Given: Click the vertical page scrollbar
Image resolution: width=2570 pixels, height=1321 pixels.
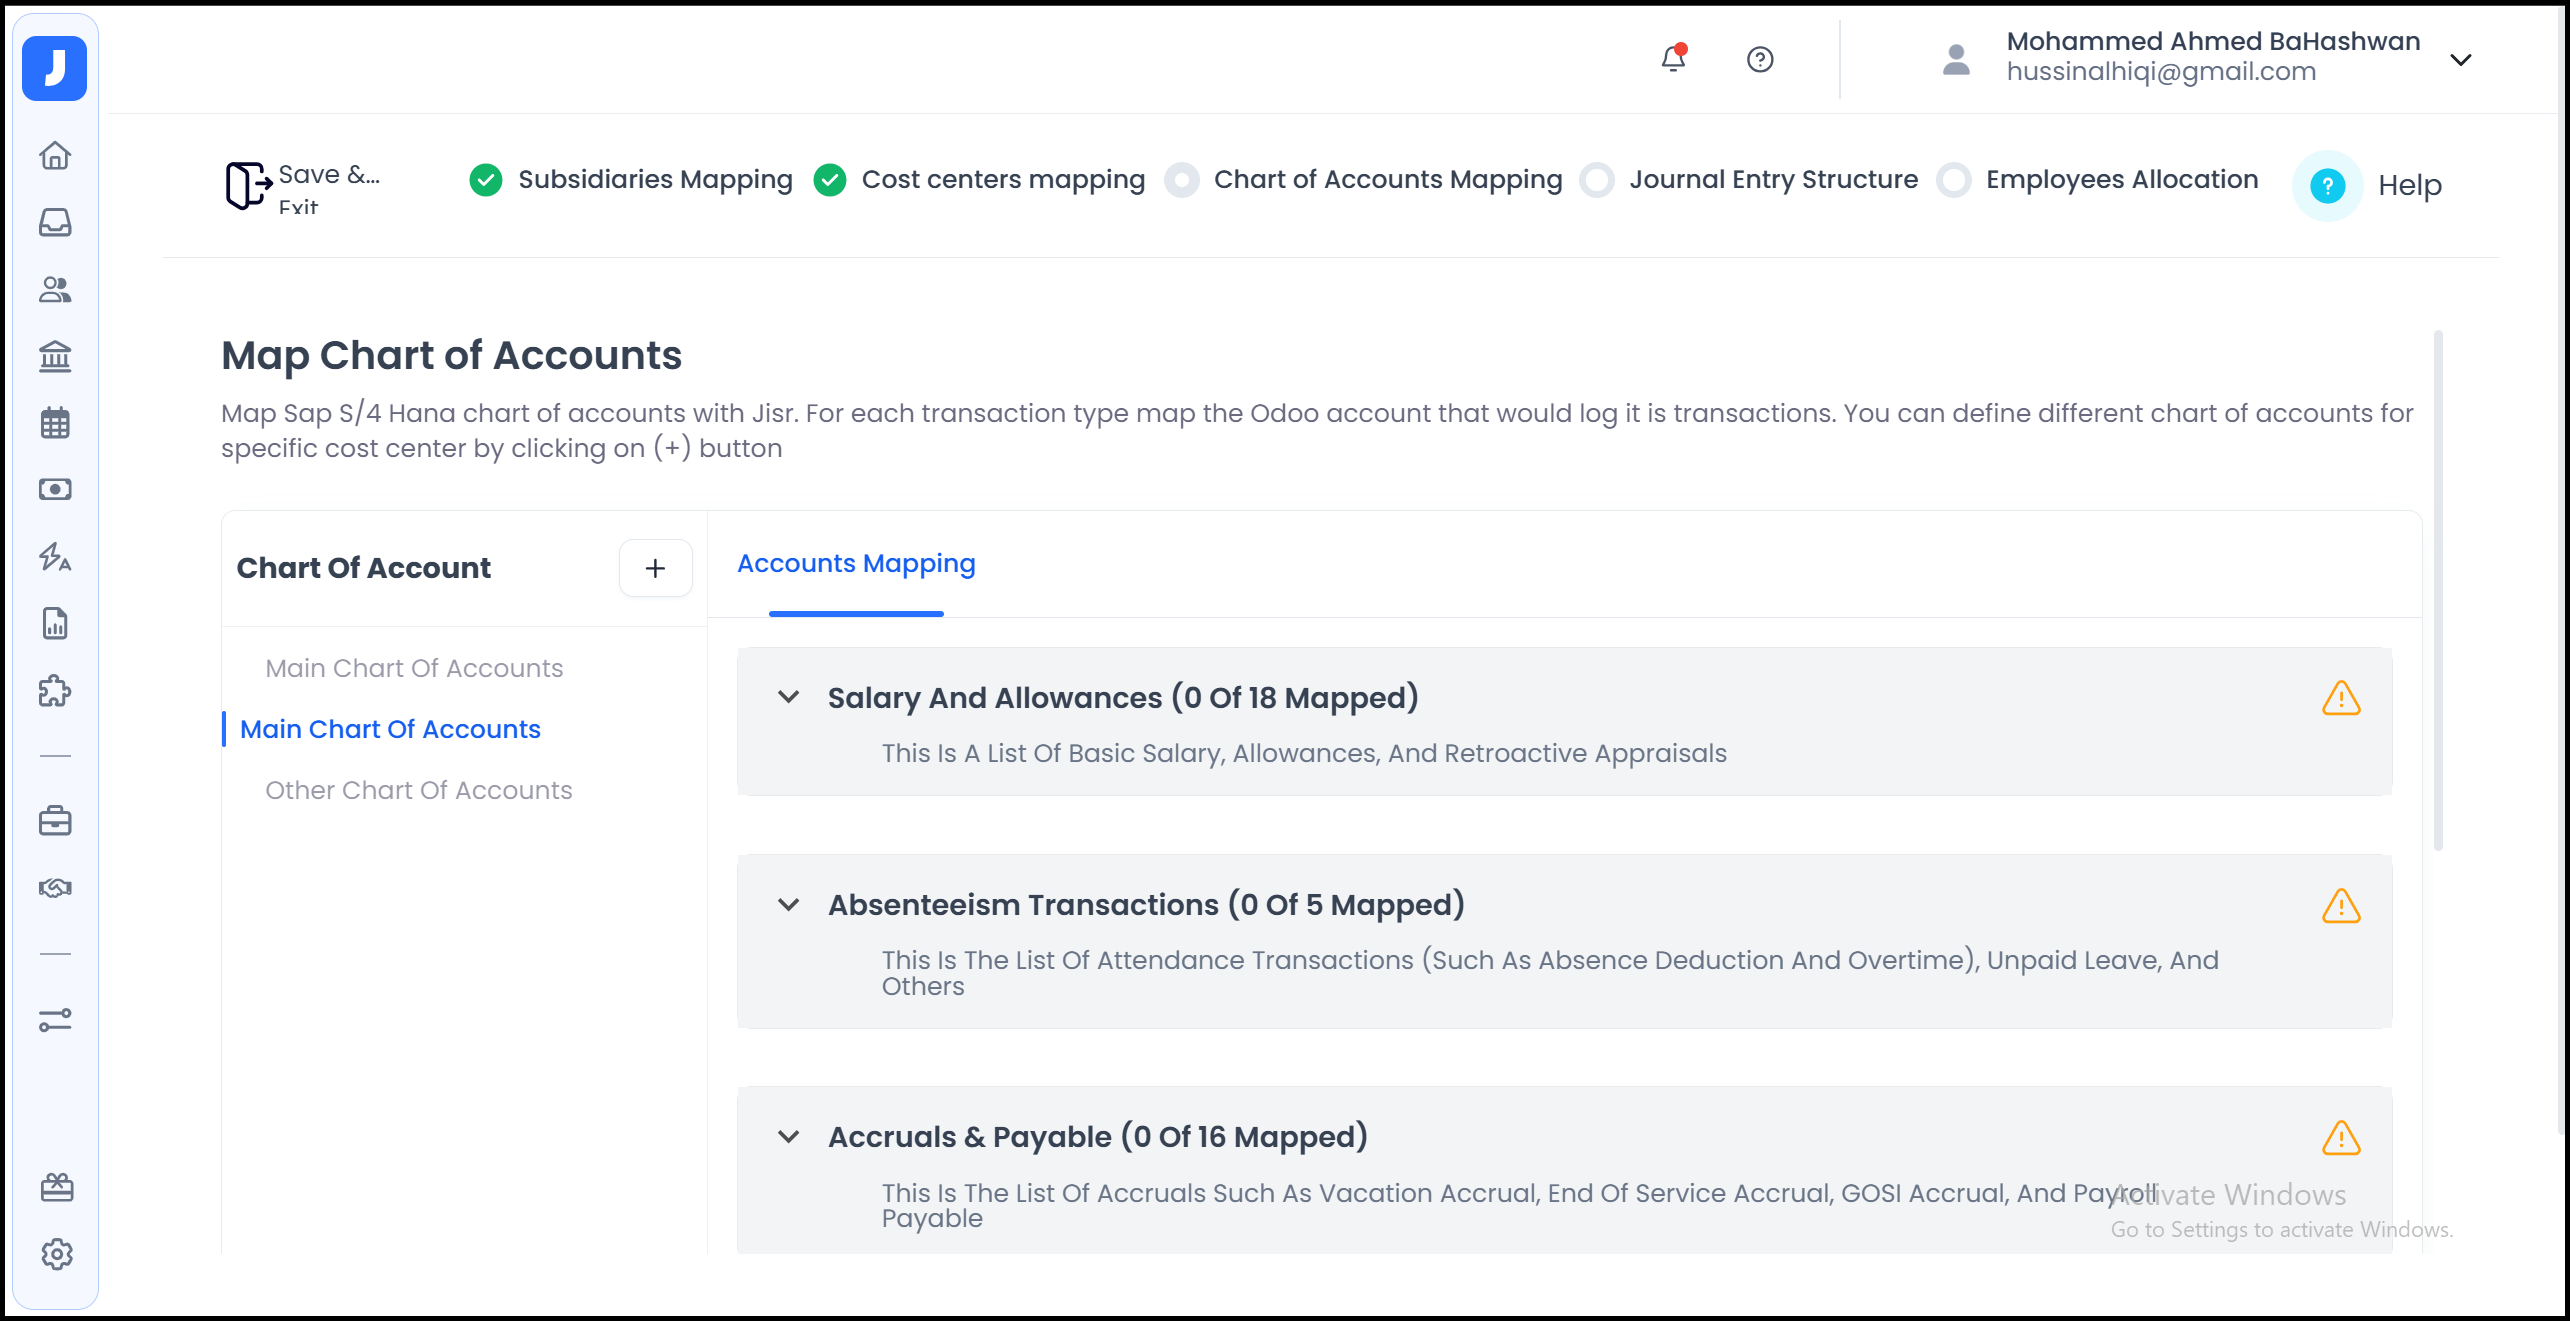Looking at the screenshot, I should coord(2438,590).
